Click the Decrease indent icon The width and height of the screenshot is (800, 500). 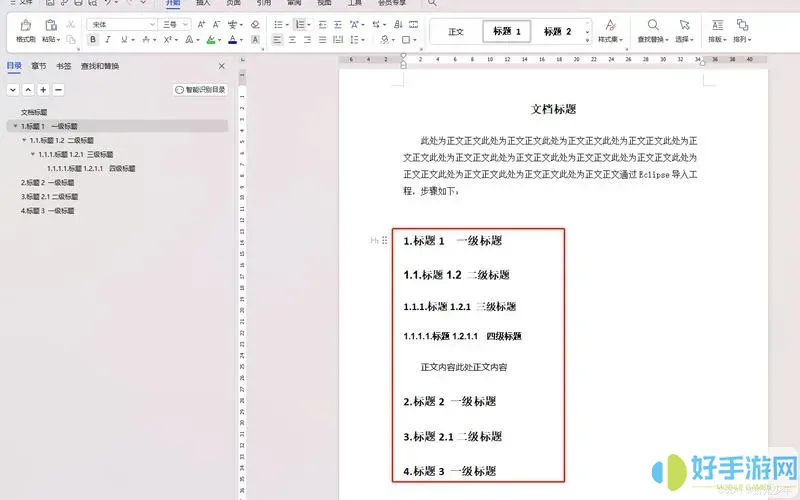coord(322,24)
